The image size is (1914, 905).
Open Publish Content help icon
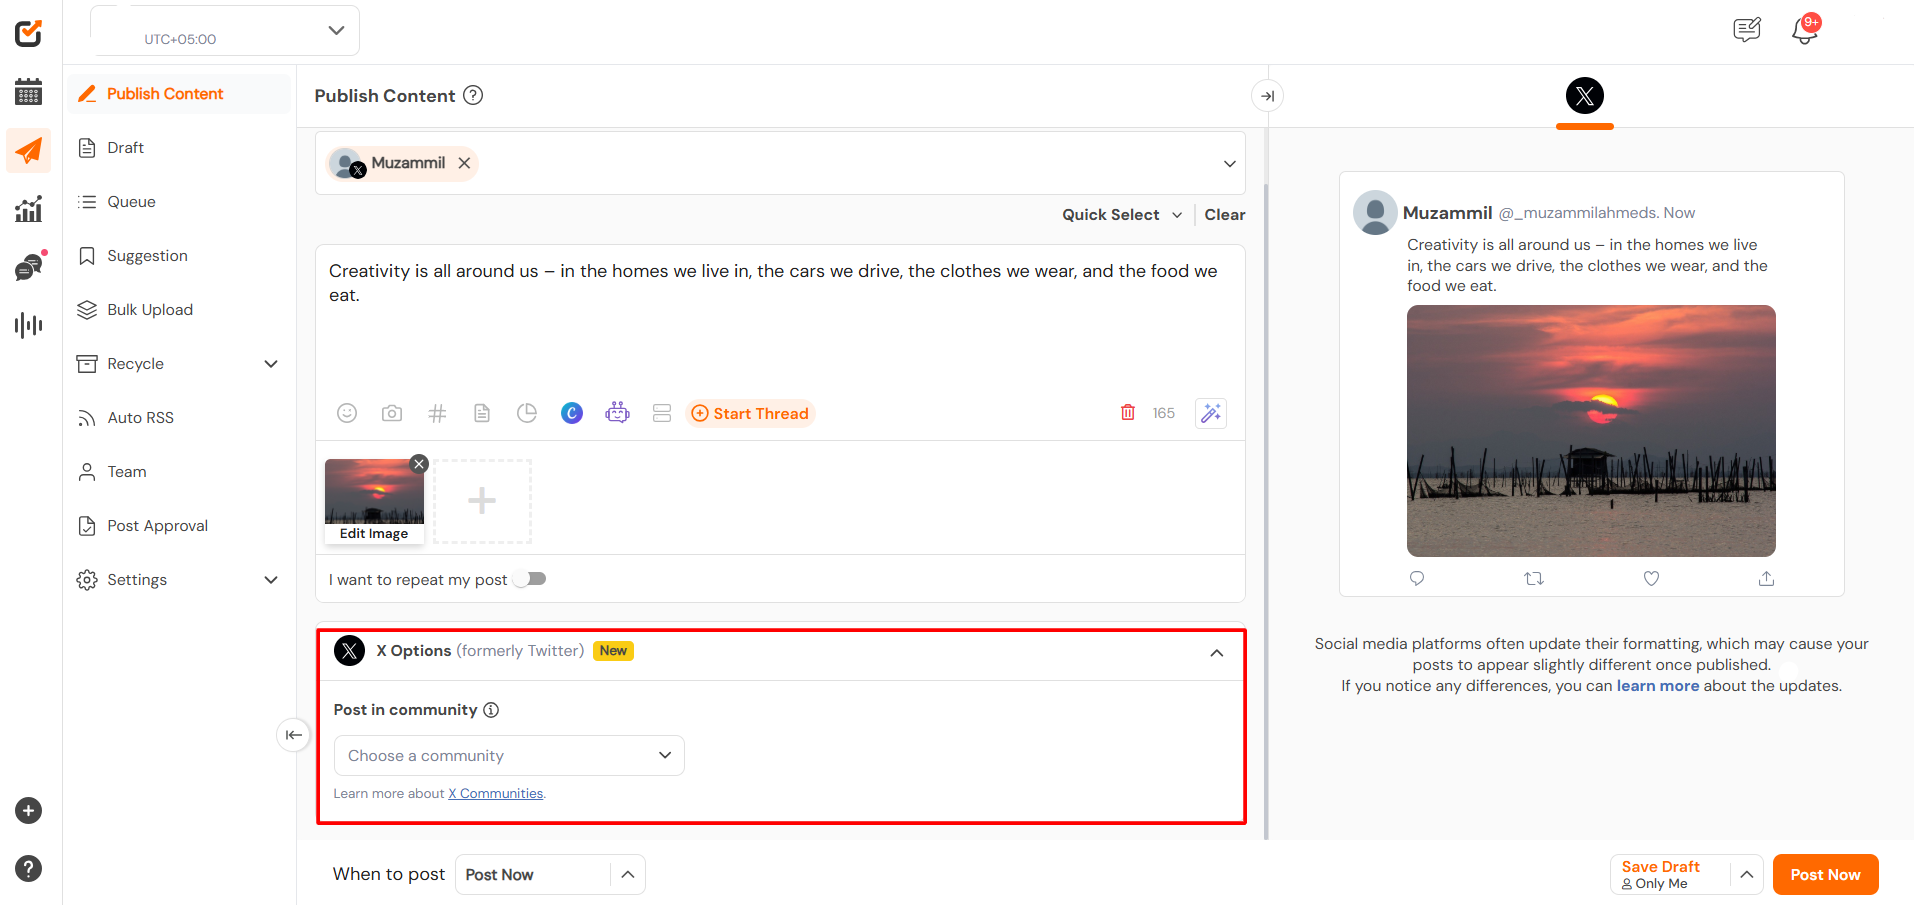(474, 95)
